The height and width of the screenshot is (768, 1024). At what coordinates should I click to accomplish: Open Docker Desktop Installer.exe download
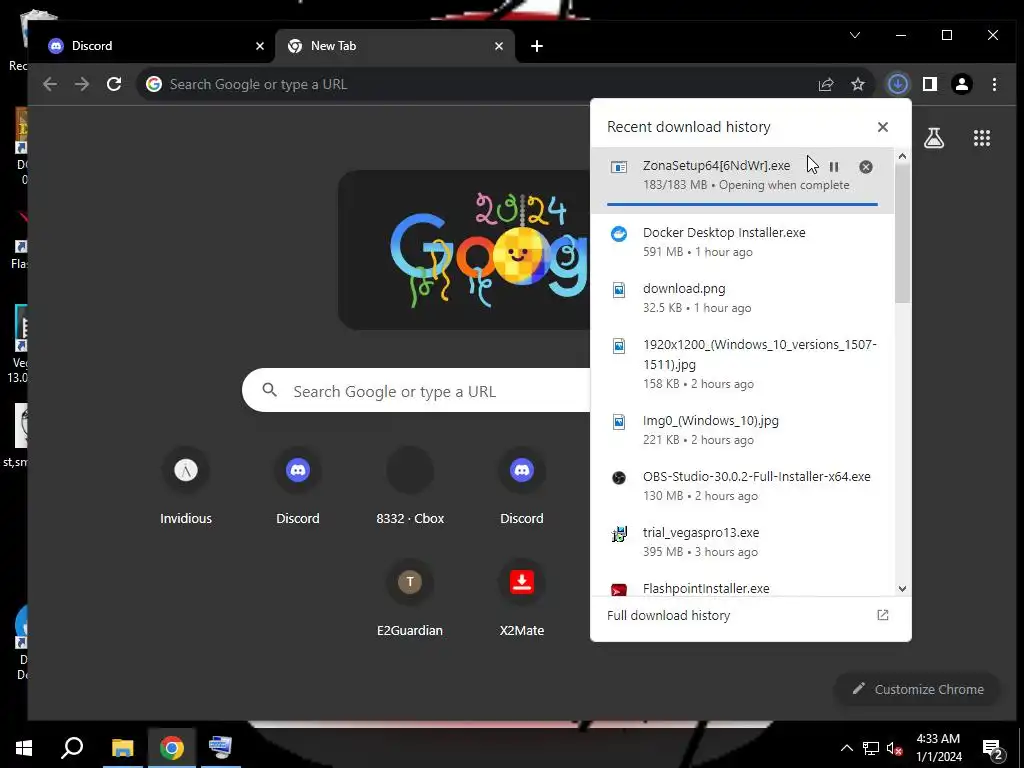[x=742, y=242]
